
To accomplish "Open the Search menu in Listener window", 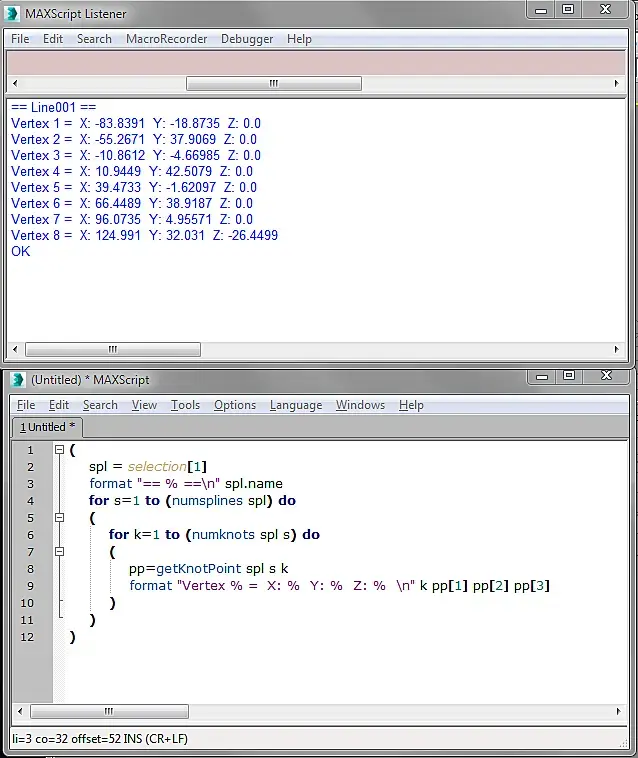I will (94, 39).
